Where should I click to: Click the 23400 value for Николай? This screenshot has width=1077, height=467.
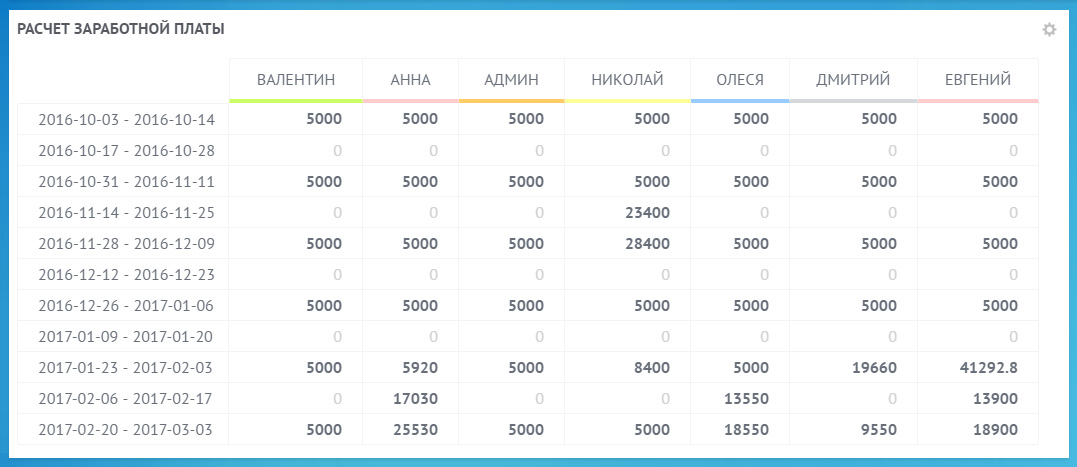pyautogui.click(x=648, y=213)
